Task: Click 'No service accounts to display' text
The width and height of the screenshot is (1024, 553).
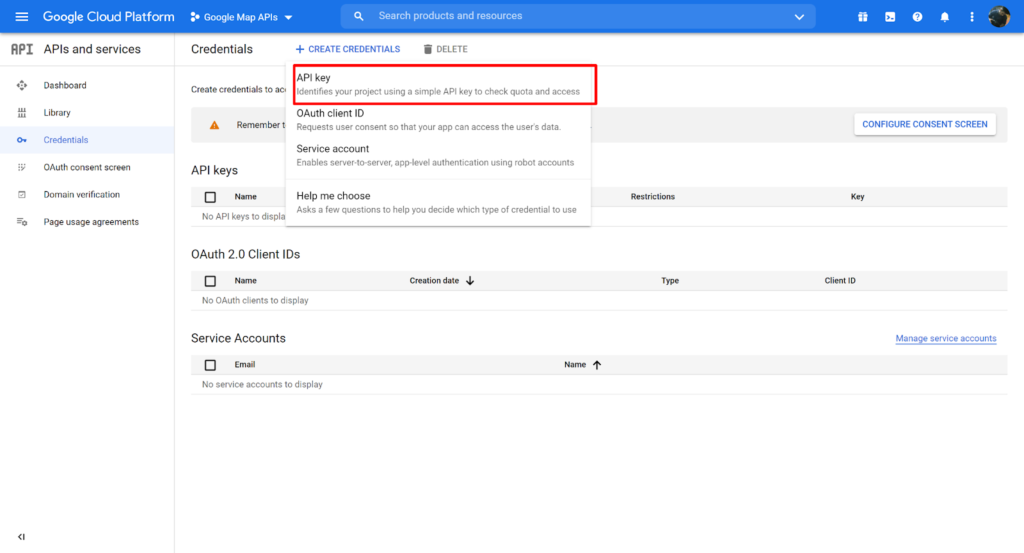Action: coord(263,385)
